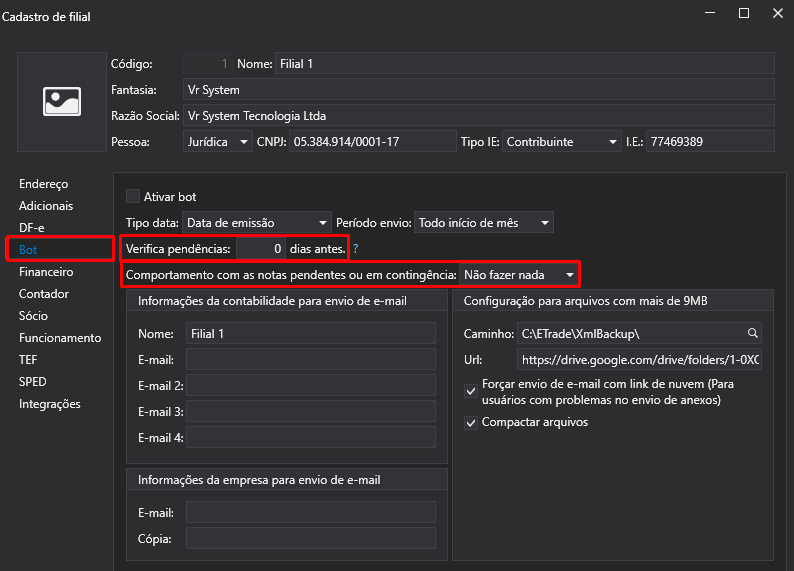The height and width of the screenshot is (571, 794).
Task: Toggle Forçar envio de e-mail com link de nuvem
Action: pyautogui.click(x=471, y=391)
